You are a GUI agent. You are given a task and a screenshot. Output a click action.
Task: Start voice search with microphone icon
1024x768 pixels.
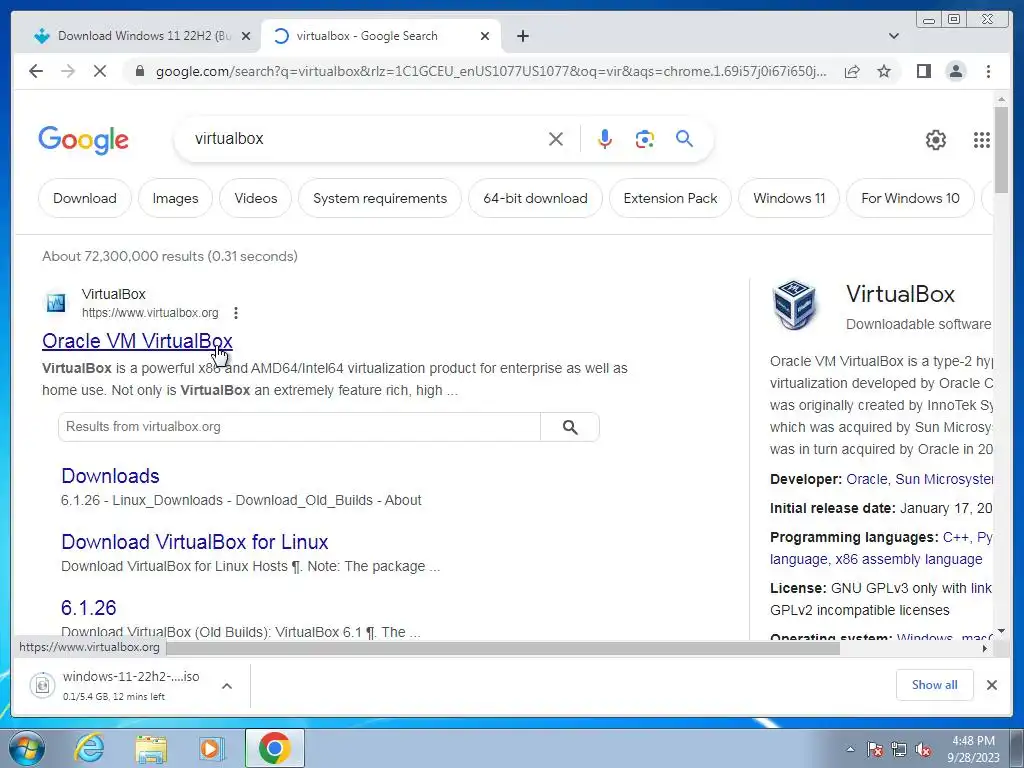605,138
